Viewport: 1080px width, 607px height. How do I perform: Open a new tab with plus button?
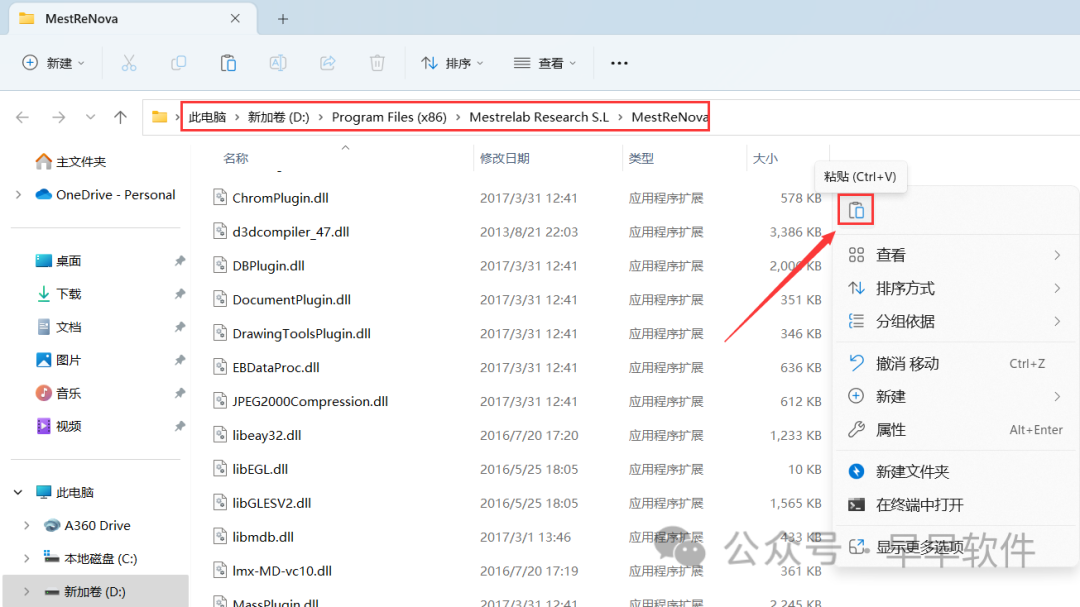[x=283, y=19]
